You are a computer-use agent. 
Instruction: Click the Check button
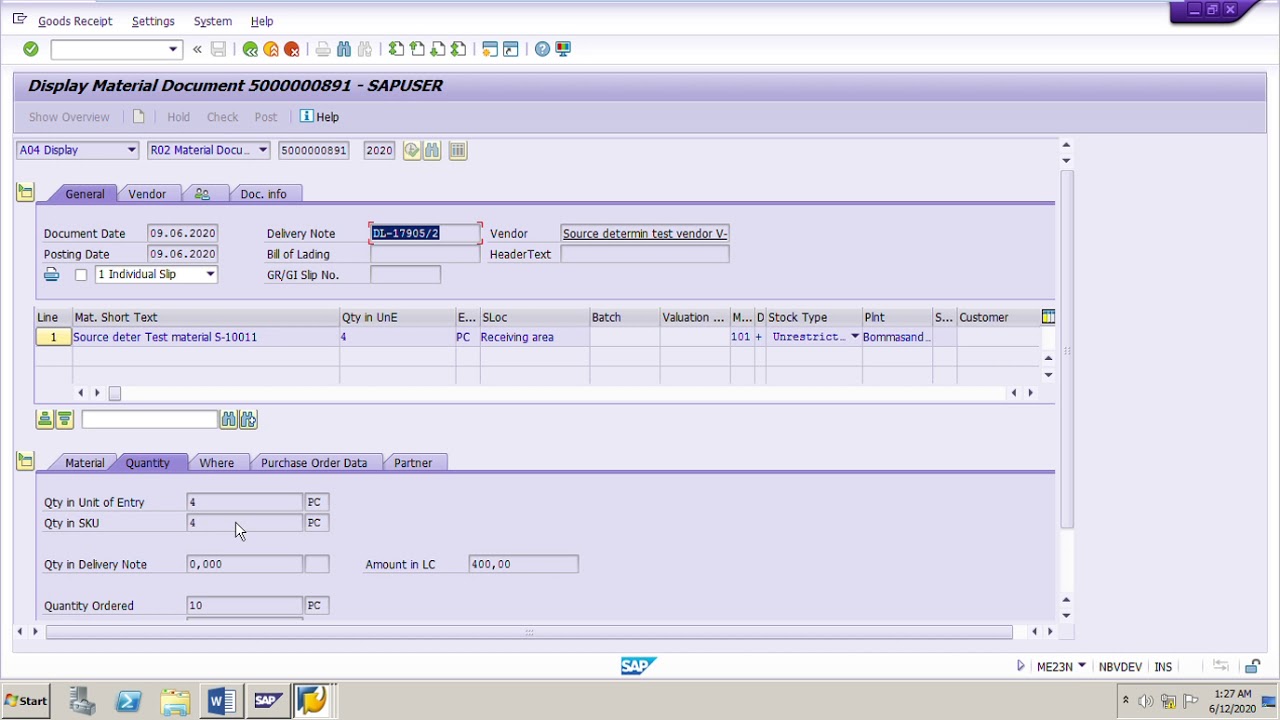coord(222,117)
